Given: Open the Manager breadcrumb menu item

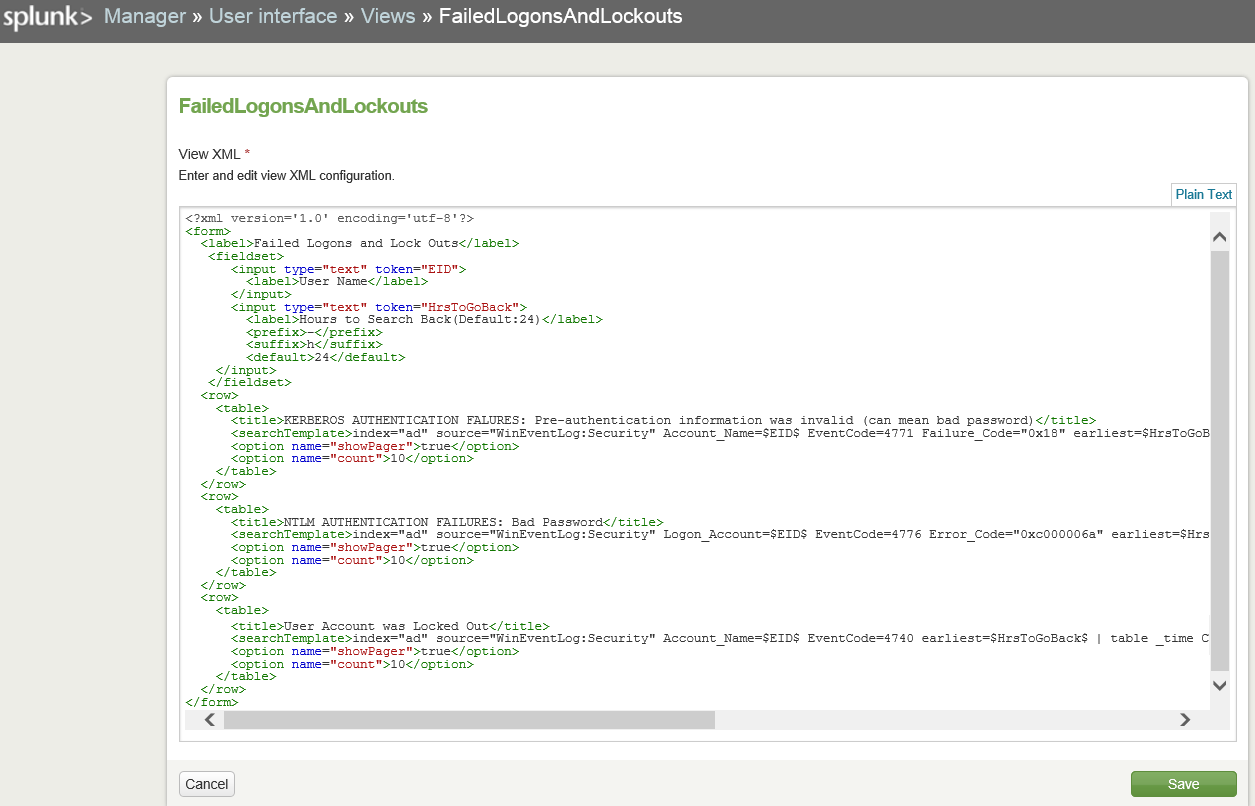Looking at the screenshot, I should pyautogui.click(x=145, y=16).
